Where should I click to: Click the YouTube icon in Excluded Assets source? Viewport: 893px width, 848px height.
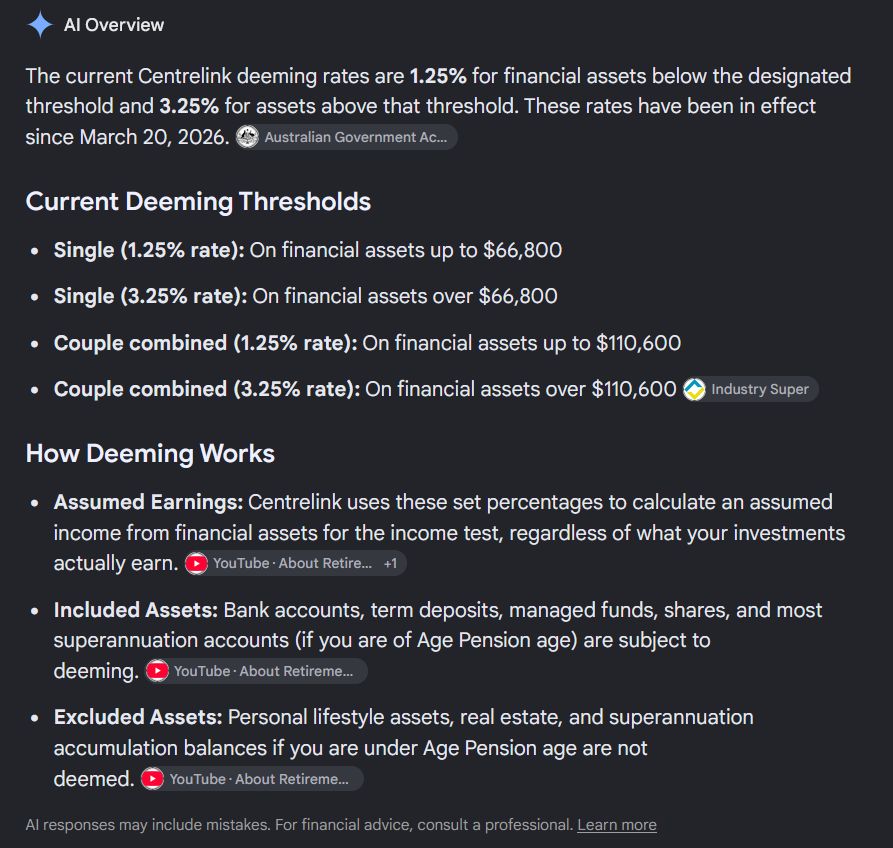click(153, 779)
